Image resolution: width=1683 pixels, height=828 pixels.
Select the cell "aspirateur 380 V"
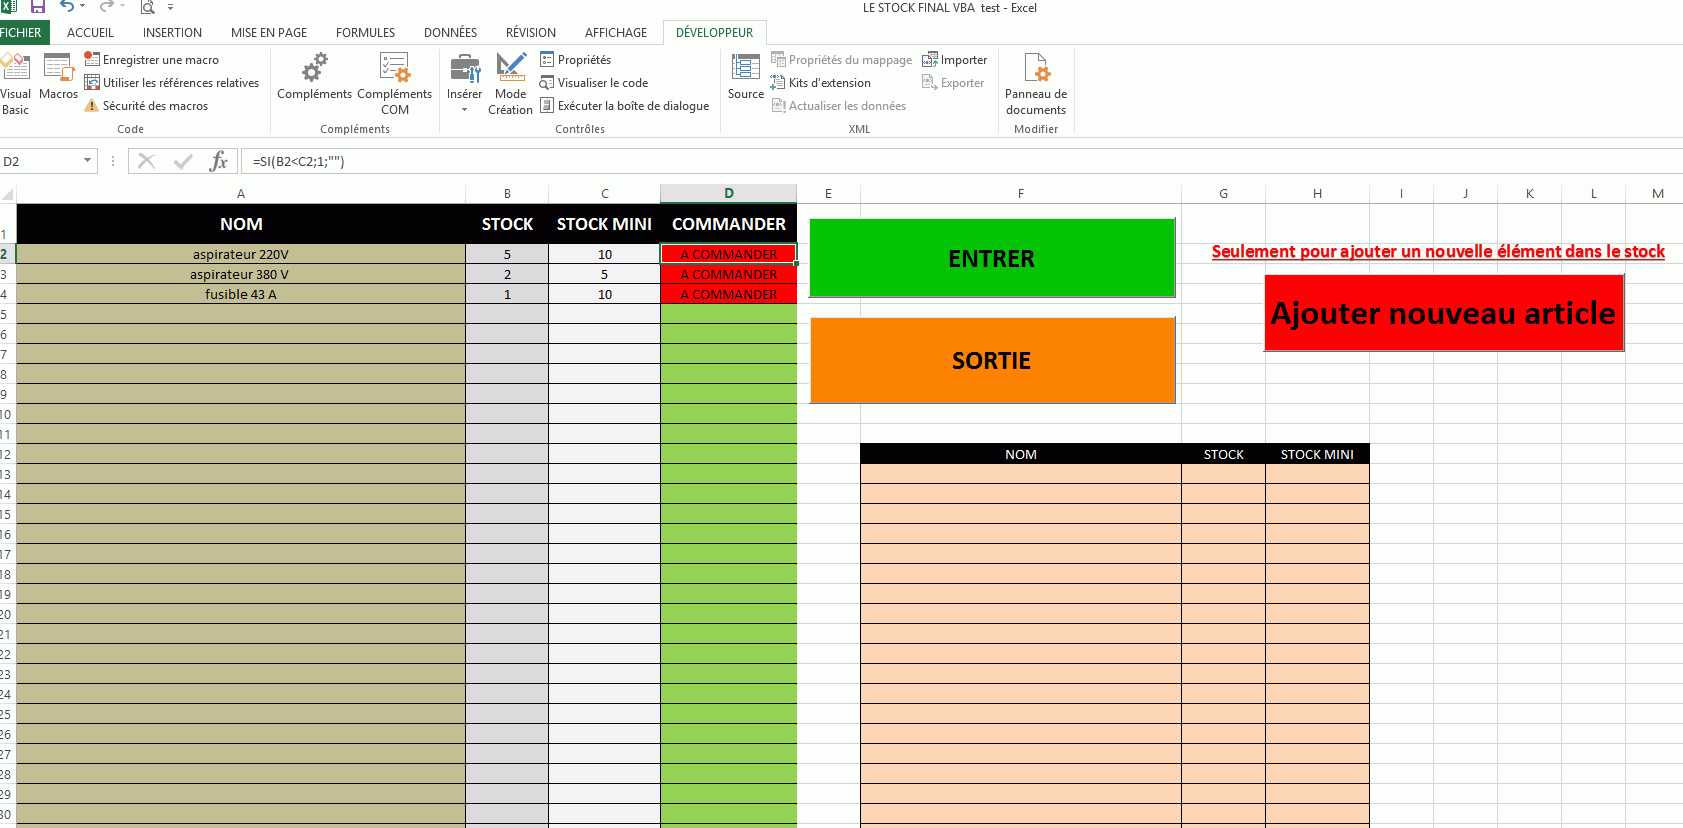(241, 274)
